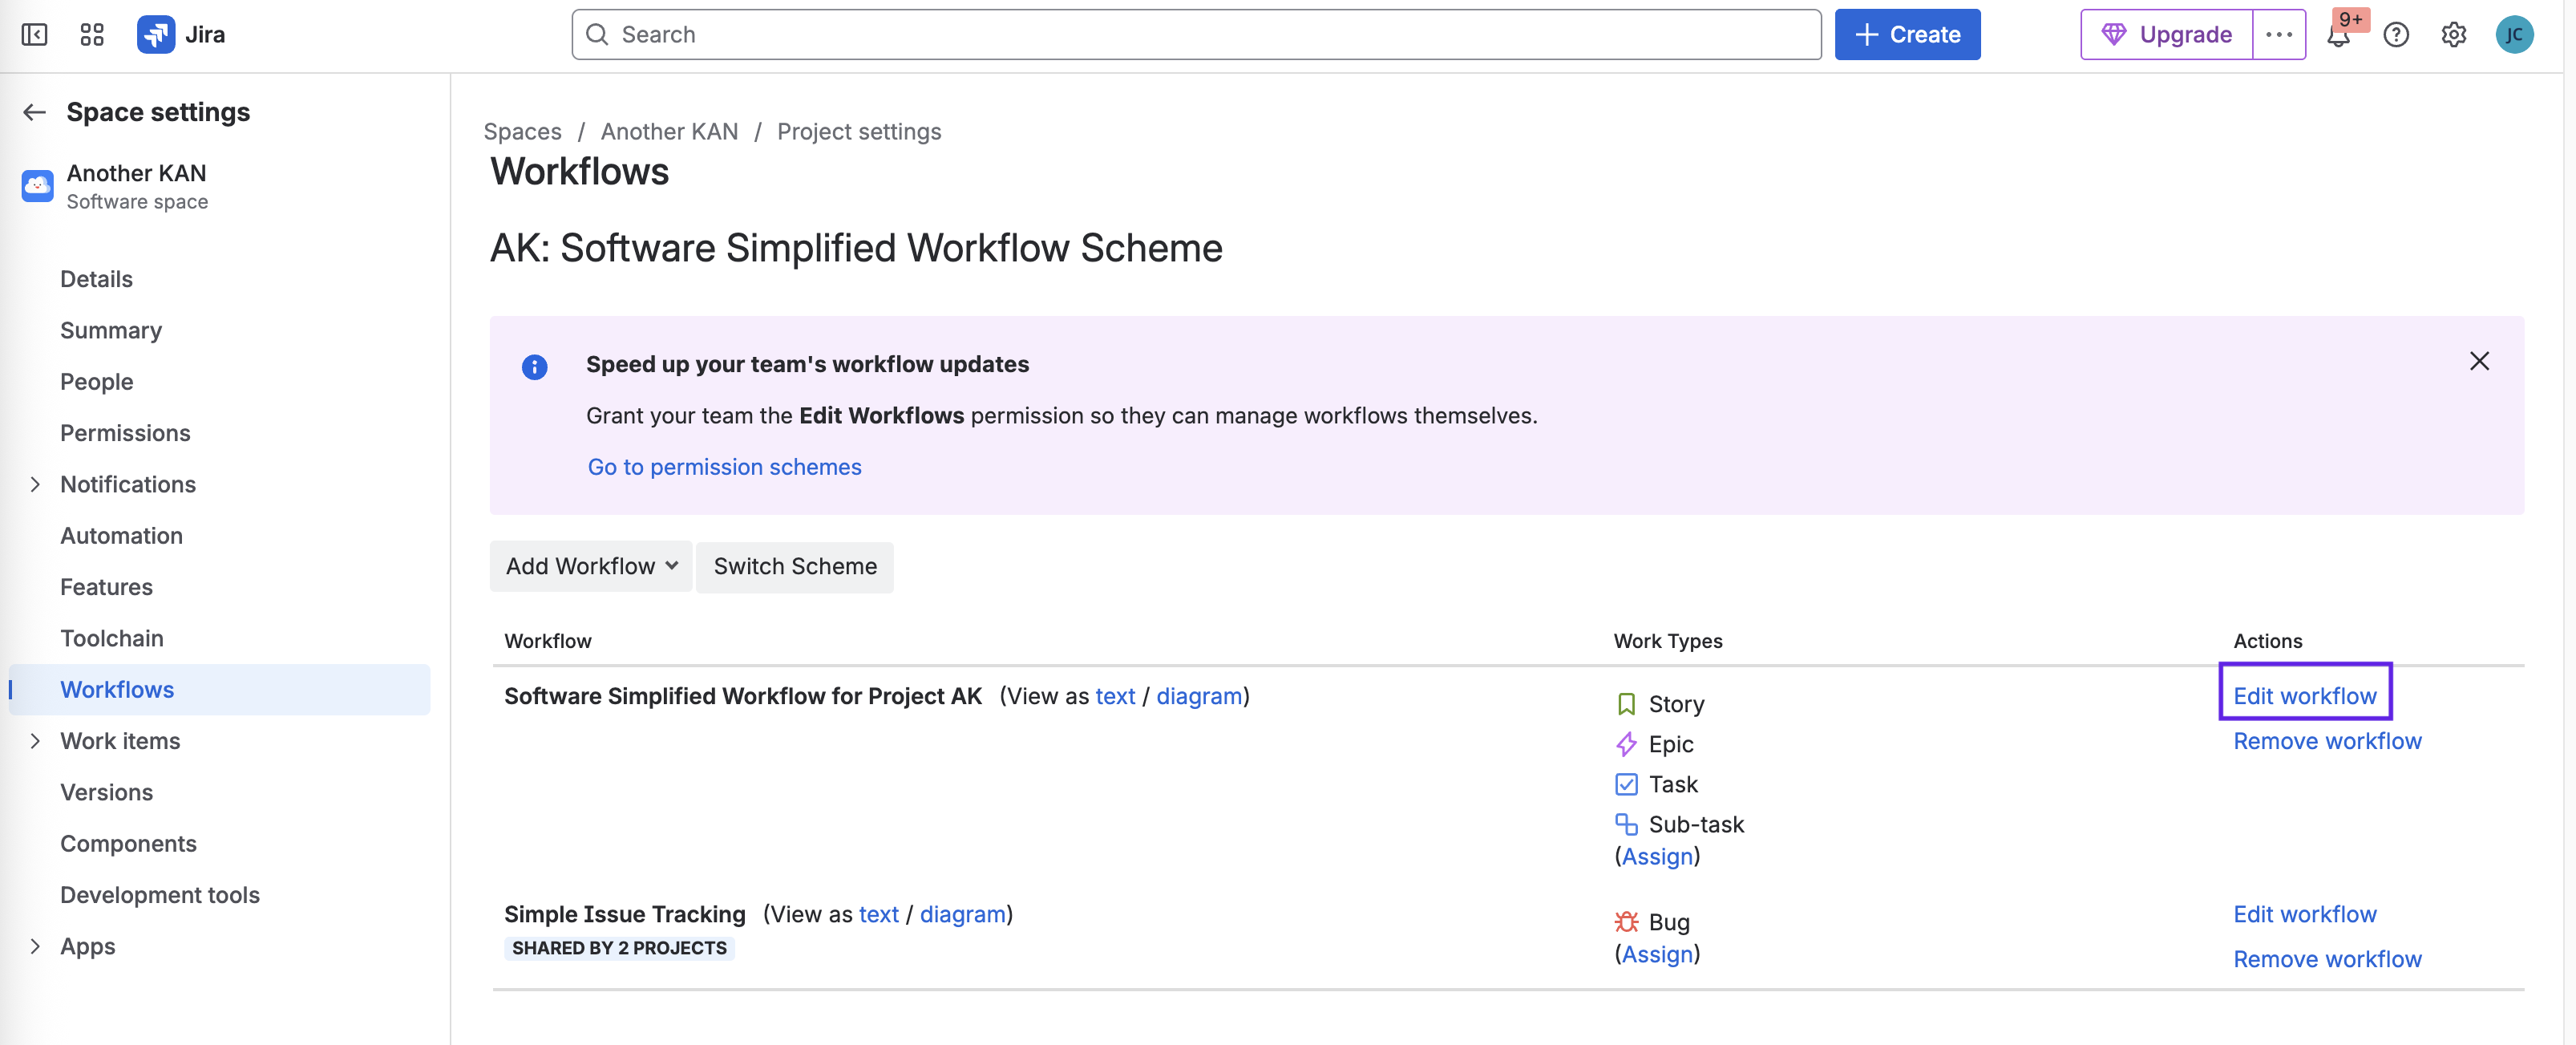2576x1045 pixels.
Task: Open the app switcher grid icon
Action: [x=92, y=35]
